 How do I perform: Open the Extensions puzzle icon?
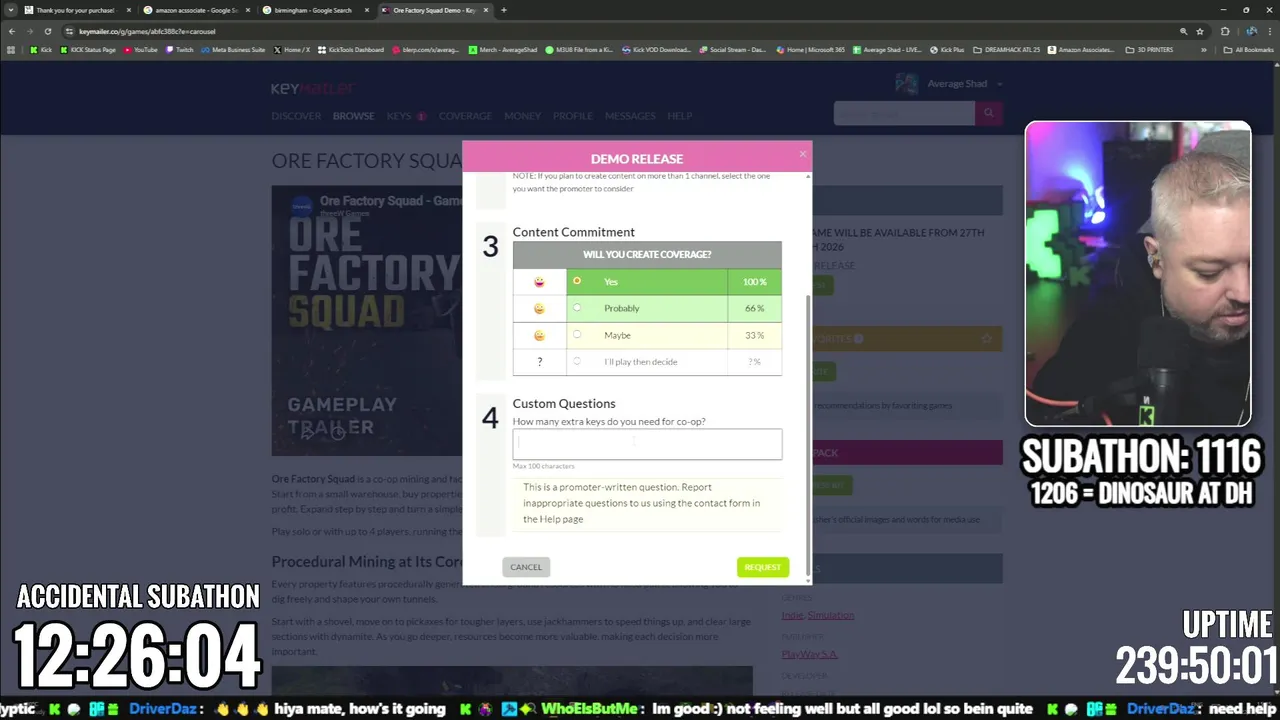(1225, 31)
